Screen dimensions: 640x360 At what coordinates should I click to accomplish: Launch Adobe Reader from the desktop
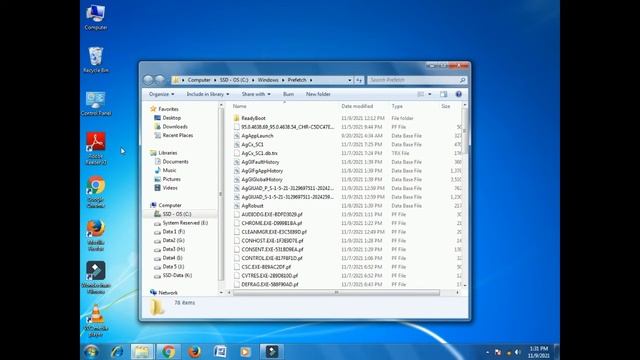(96, 148)
